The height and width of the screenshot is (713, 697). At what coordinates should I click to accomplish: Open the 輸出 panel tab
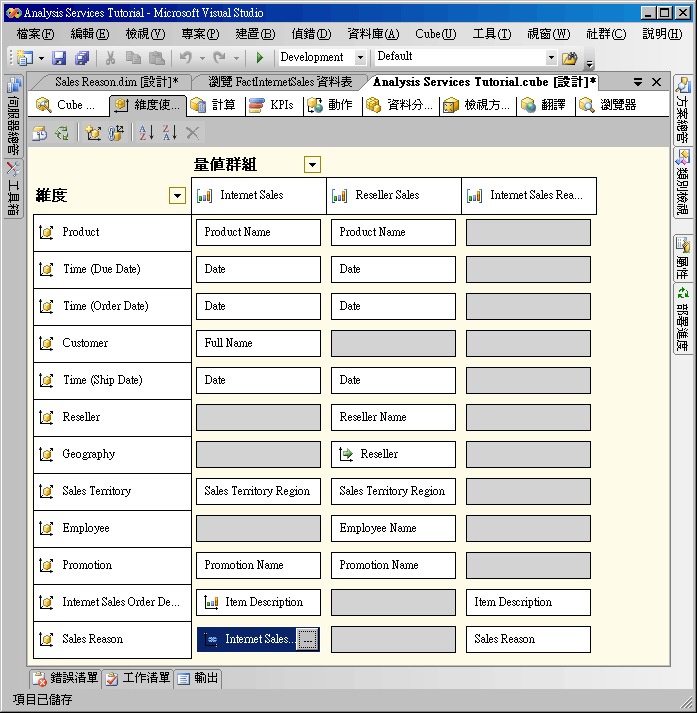(x=198, y=678)
